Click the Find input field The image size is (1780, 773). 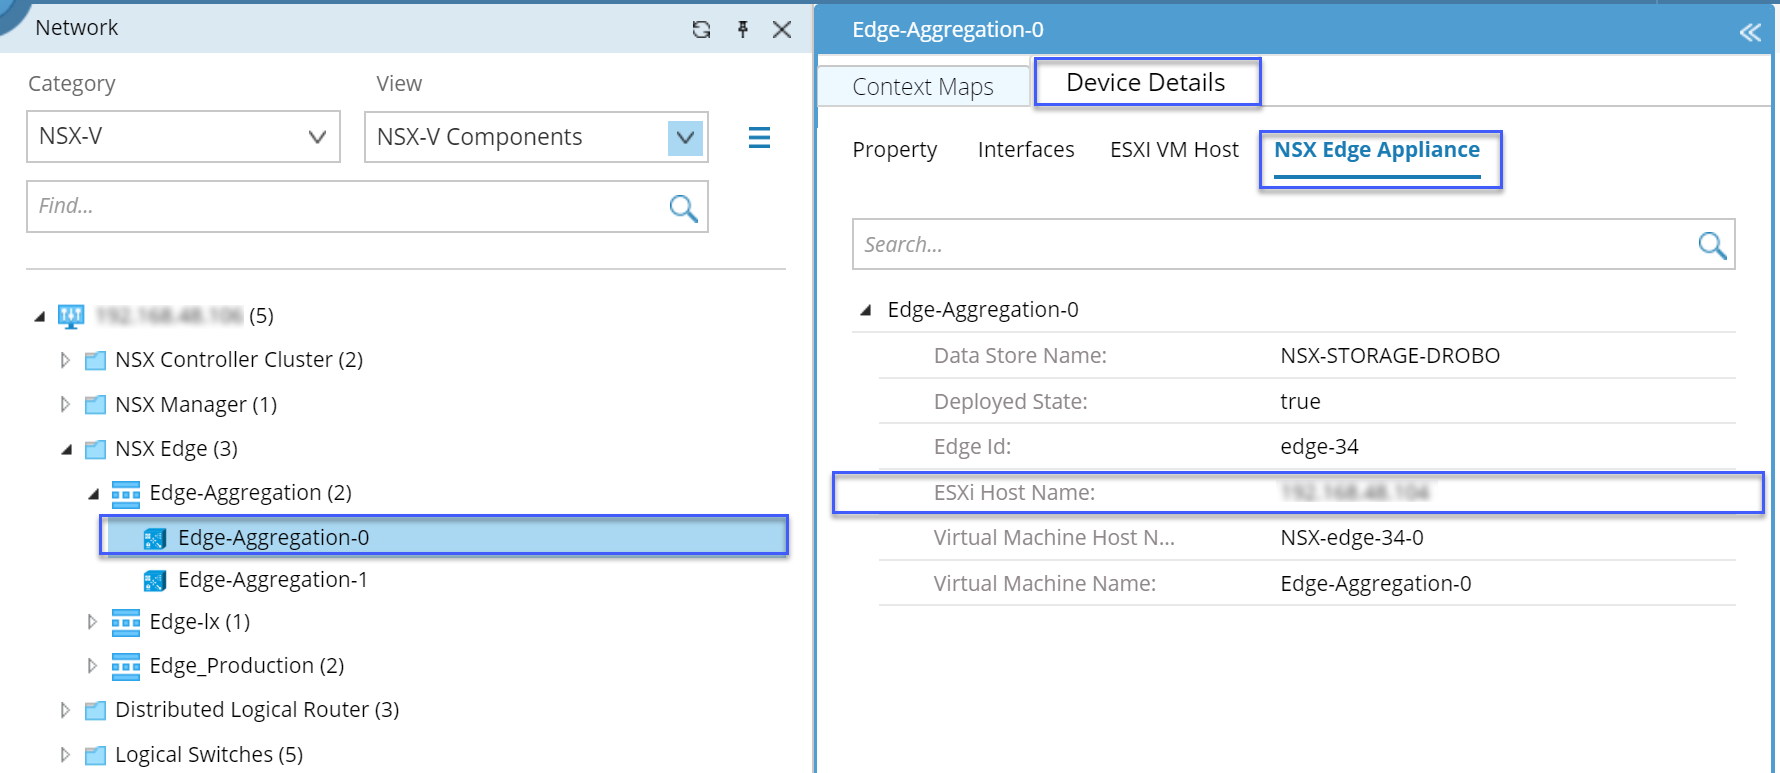(345, 207)
